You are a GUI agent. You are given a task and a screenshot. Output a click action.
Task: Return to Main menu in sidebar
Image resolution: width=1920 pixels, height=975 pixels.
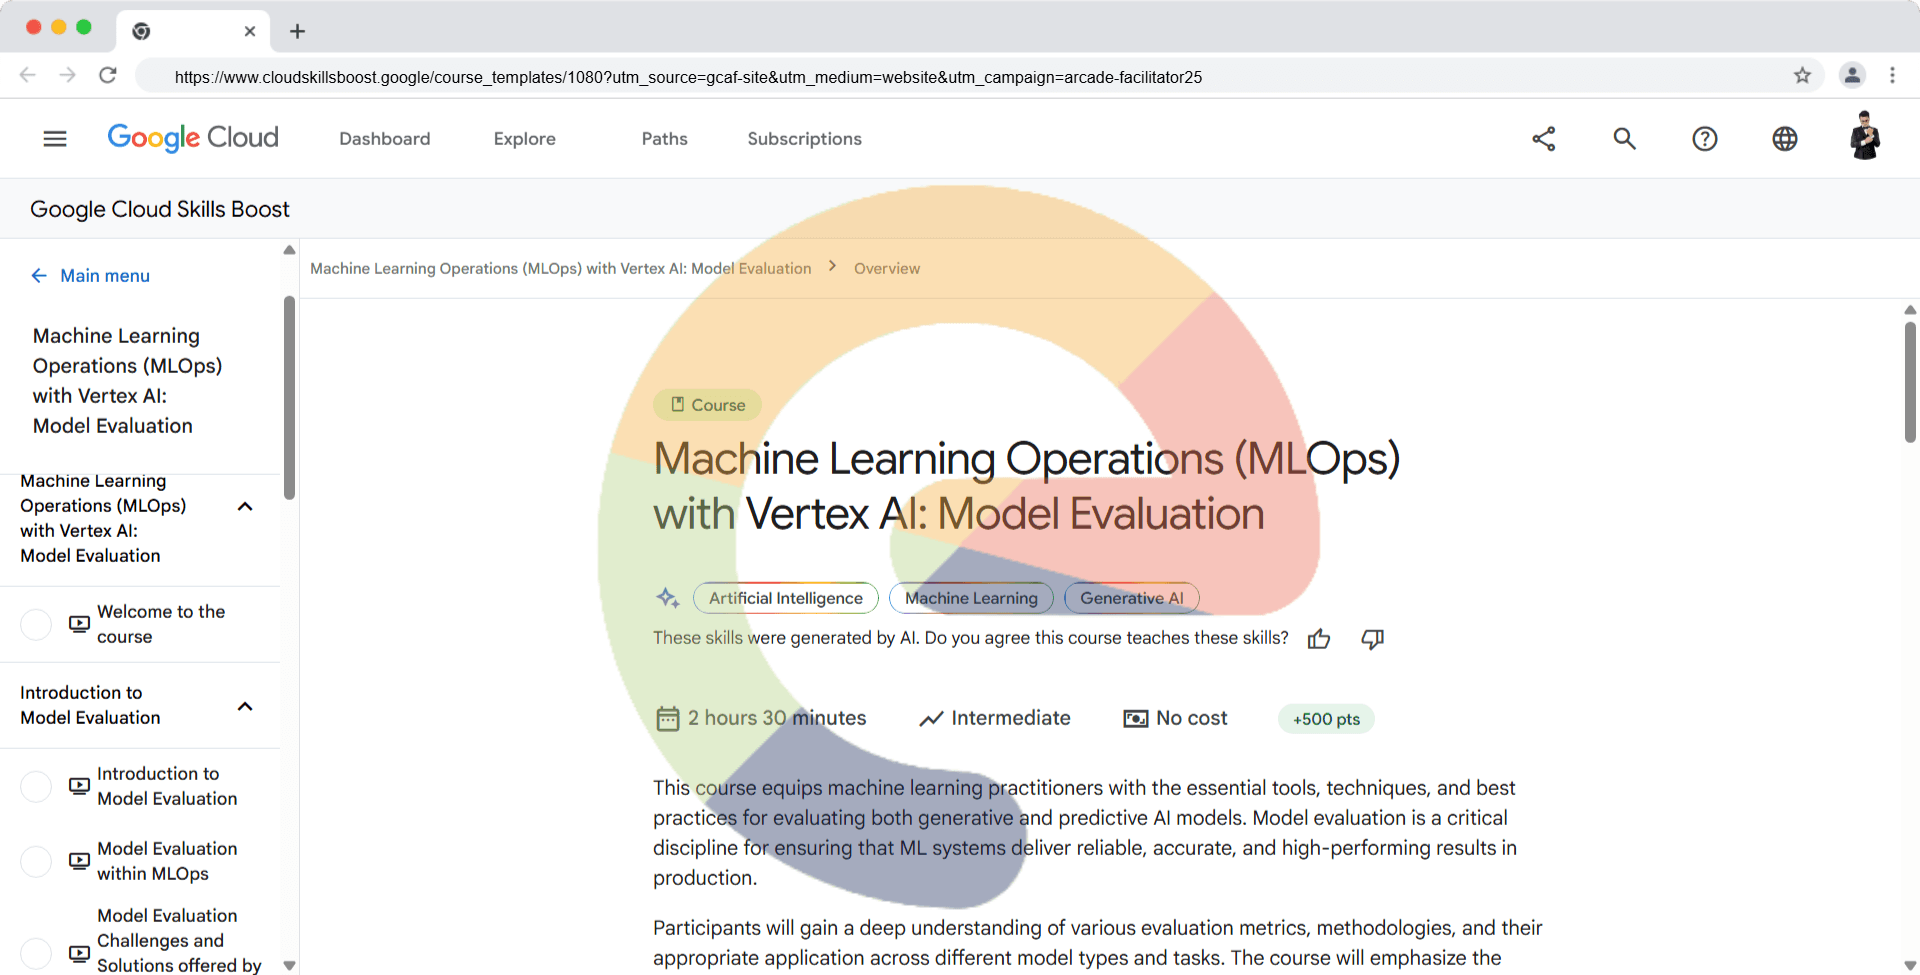click(x=90, y=275)
